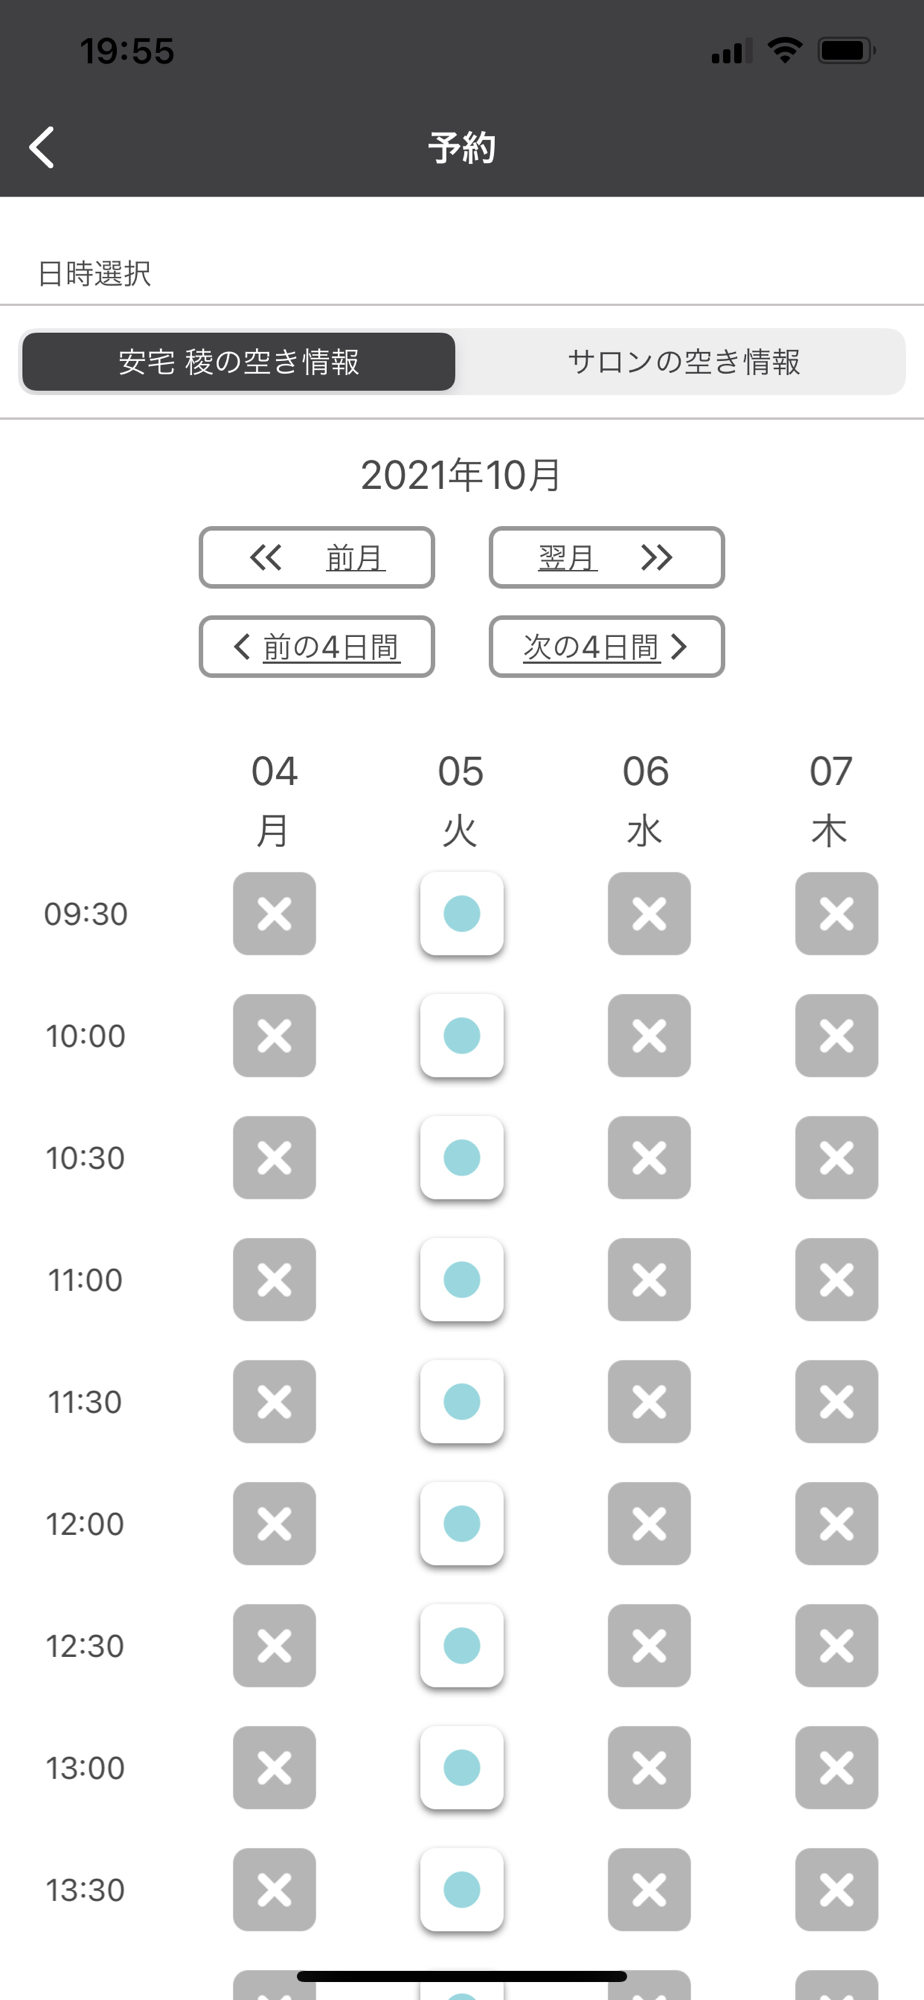
Task: Tap unavailable X at 12:00 Thursday 07
Action: coord(837,1523)
